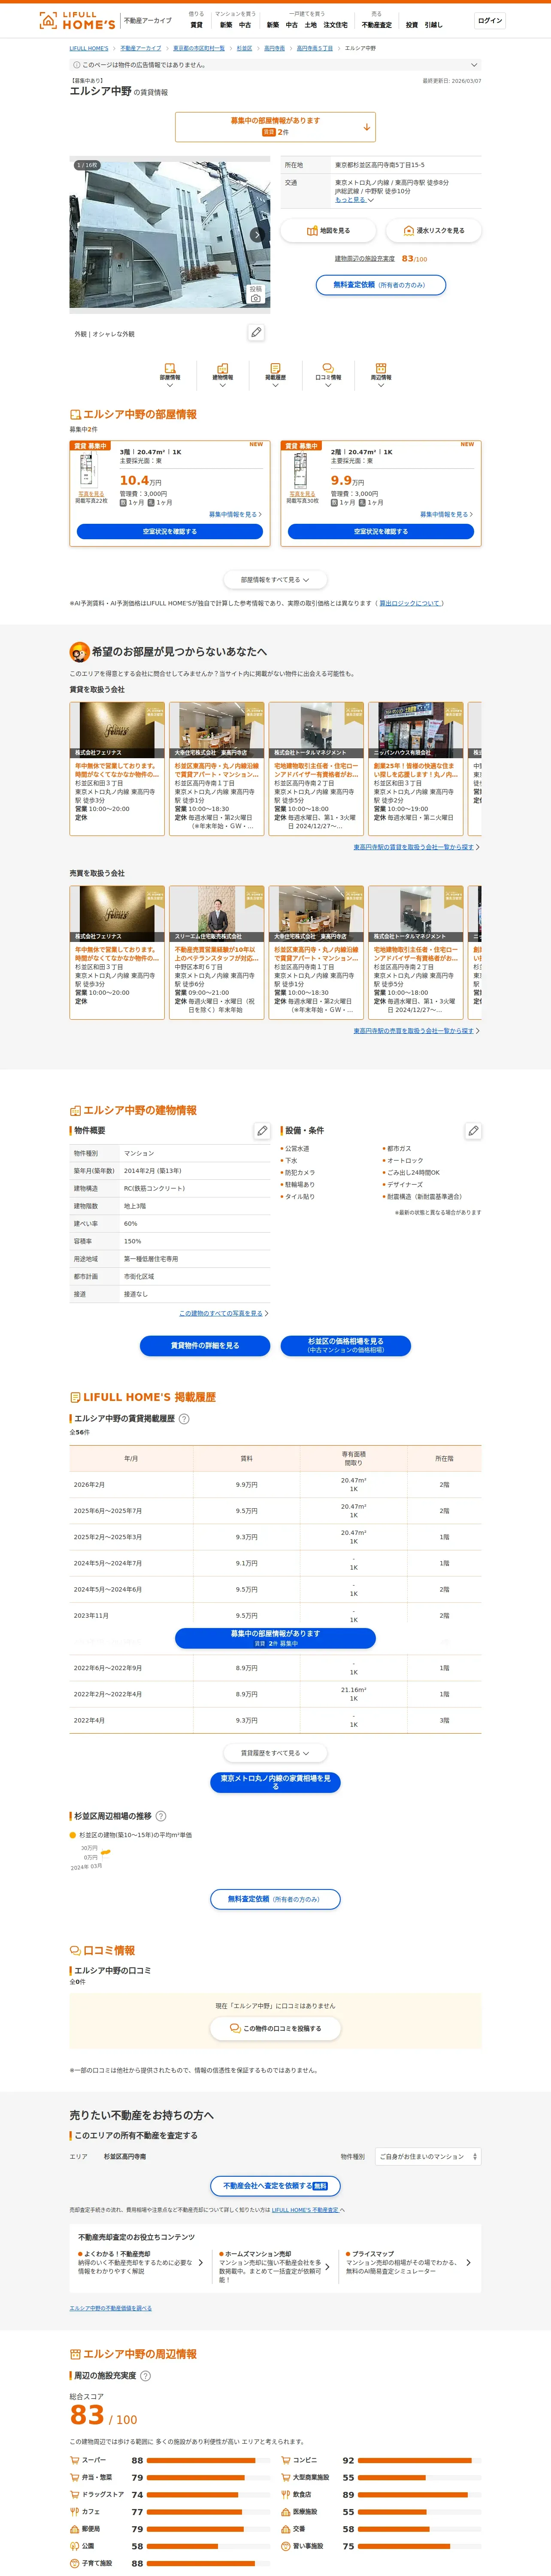Open 東高円寺駅の賃貸を取扱う会社一覧から探す link
Image resolution: width=551 pixels, height=2576 pixels.
coord(414,847)
